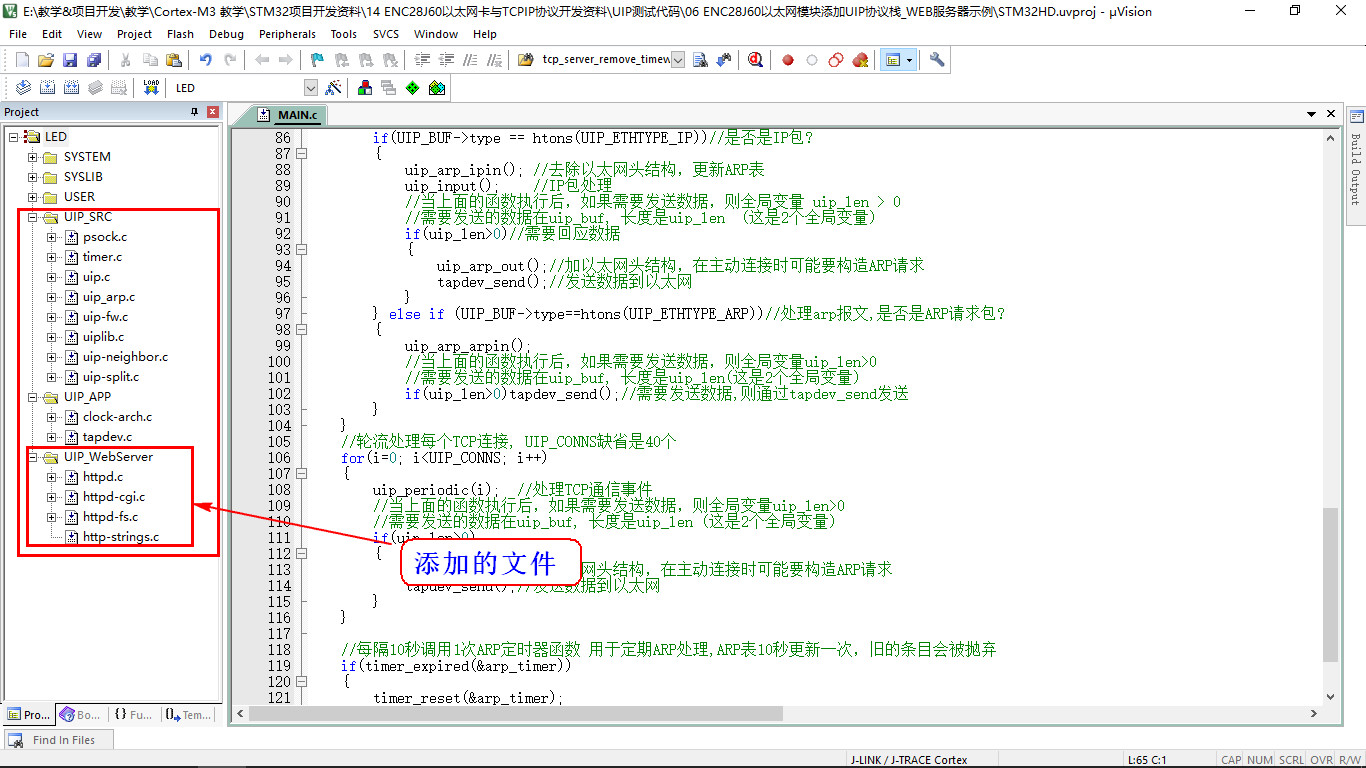Viewport: 1366px width, 768px height.
Task: Select httpd-cgi.c in the project tree
Action: click(114, 497)
